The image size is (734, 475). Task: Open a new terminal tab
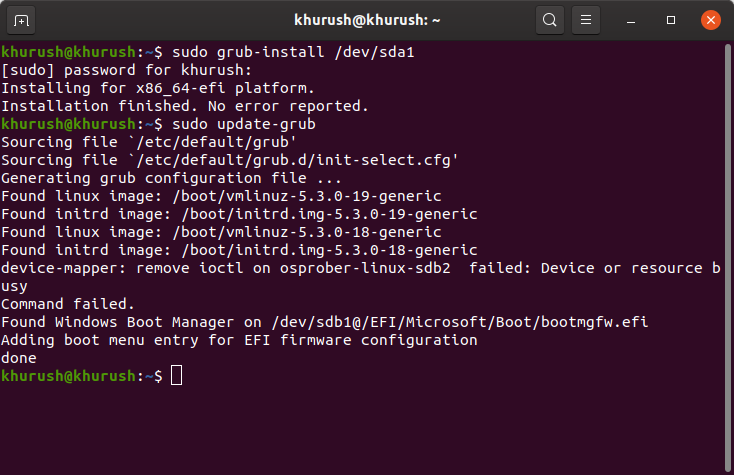pos(21,21)
